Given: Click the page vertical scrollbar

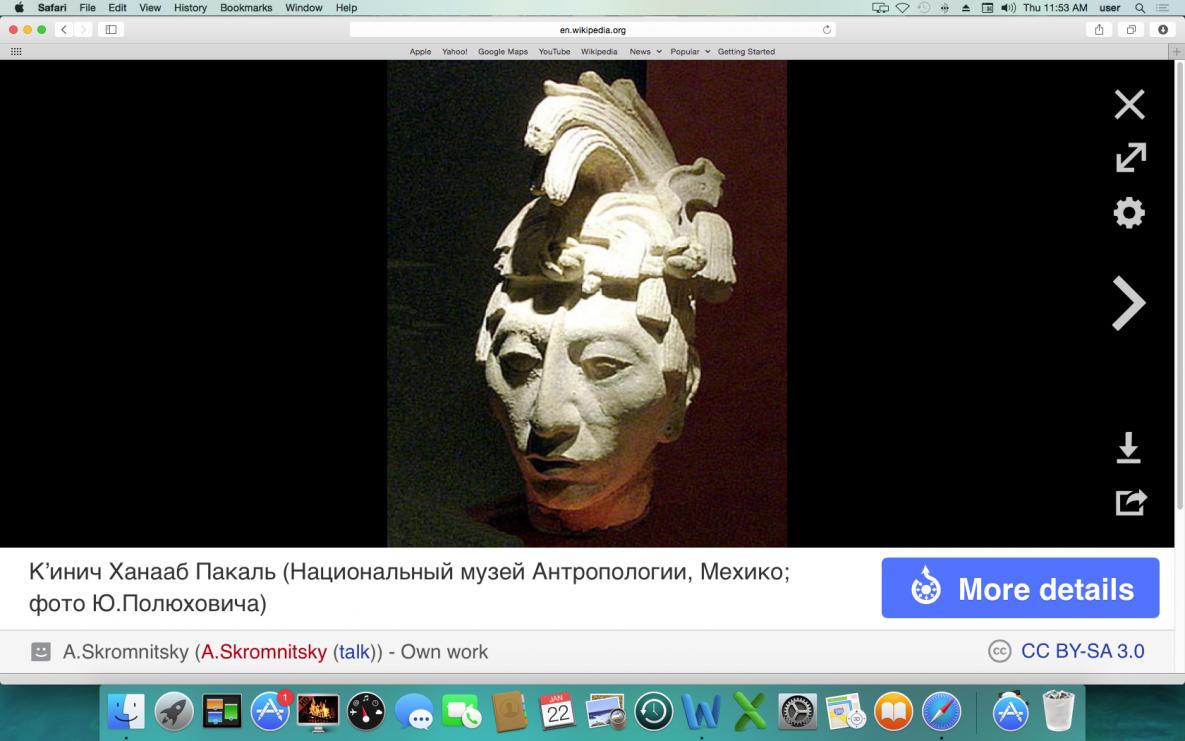Looking at the screenshot, I should click(1180, 286).
